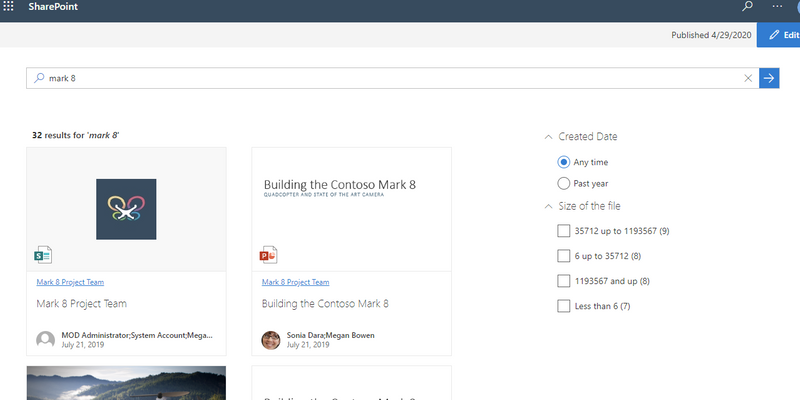This screenshot has height=400, width=800.
Task: Click the mountain landscape thumbnail card
Action: (x=126, y=383)
